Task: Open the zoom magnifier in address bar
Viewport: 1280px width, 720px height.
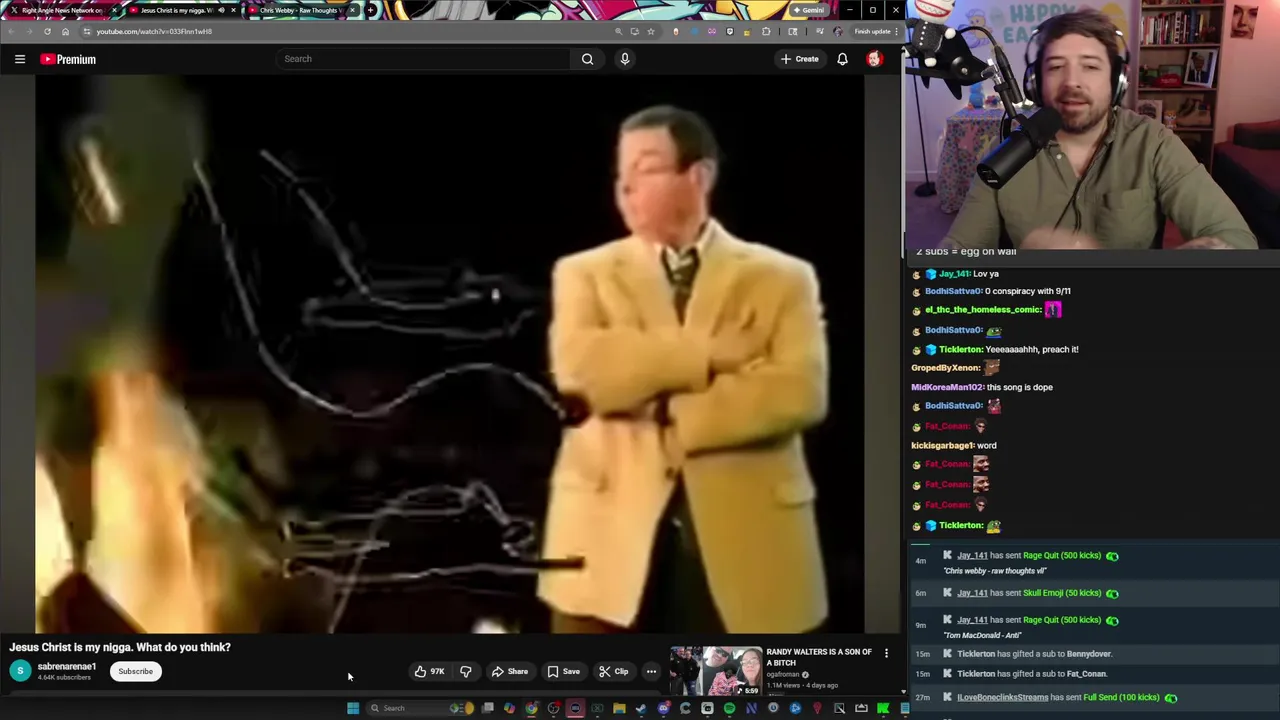Action: click(x=618, y=31)
